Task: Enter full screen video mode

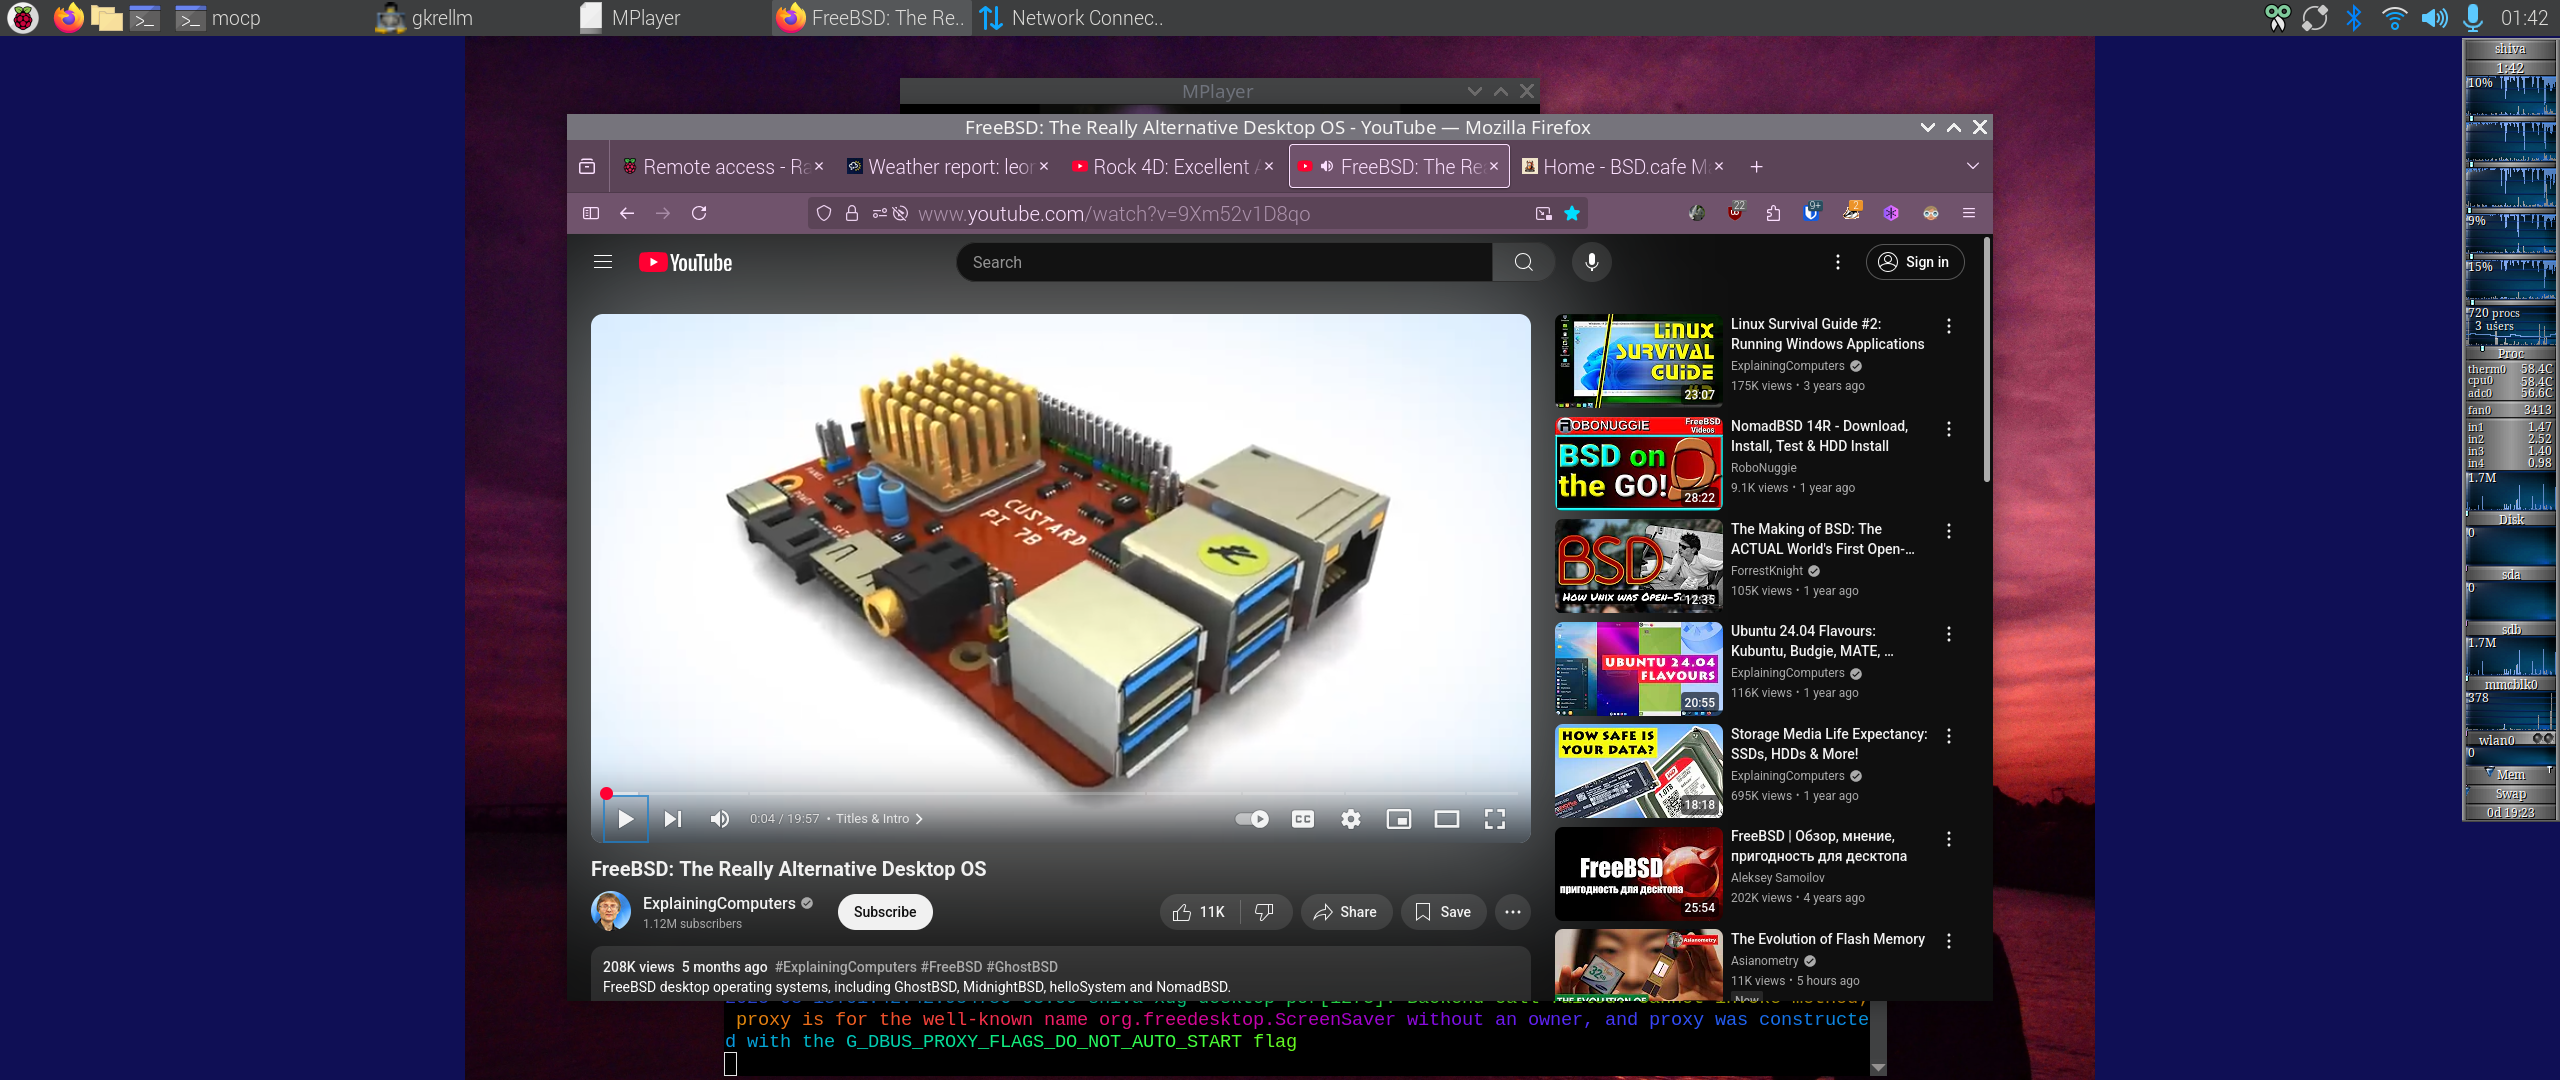Action: 1495,819
